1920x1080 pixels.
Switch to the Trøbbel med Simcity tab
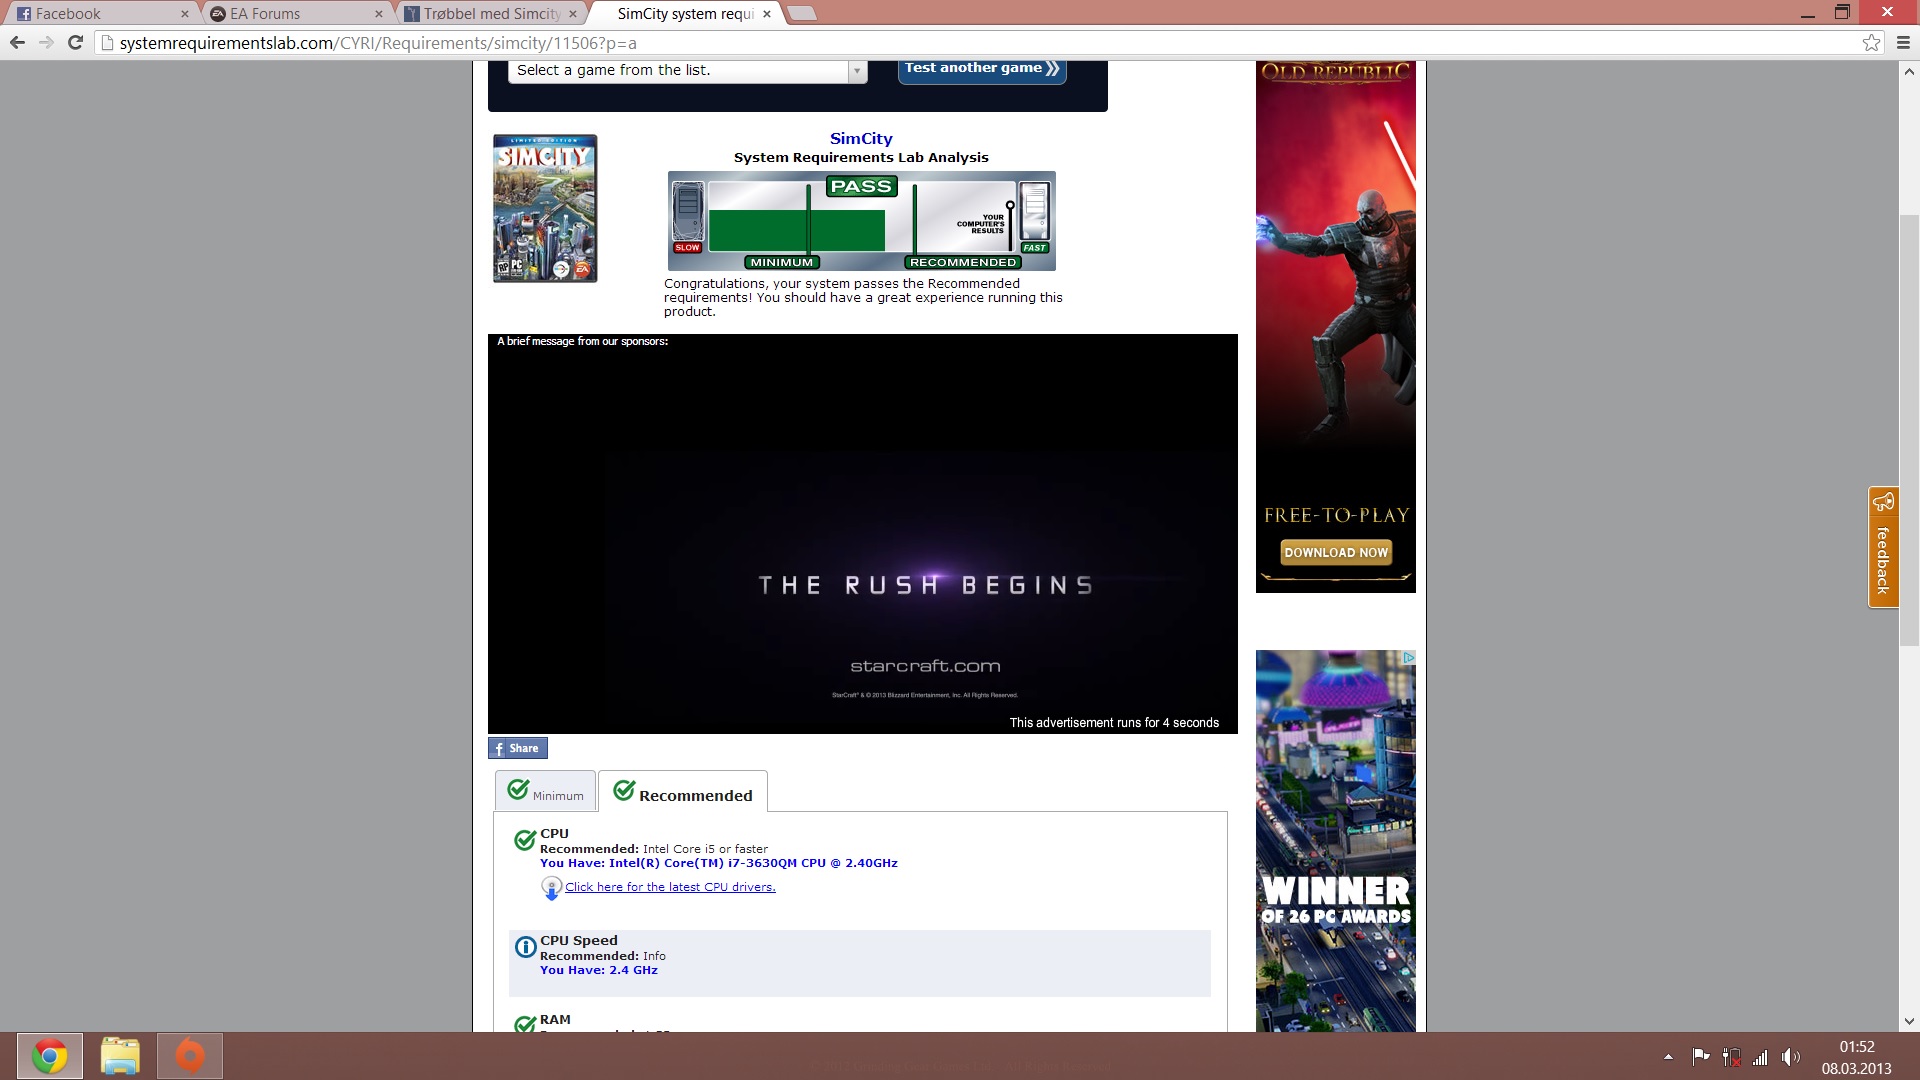click(489, 14)
